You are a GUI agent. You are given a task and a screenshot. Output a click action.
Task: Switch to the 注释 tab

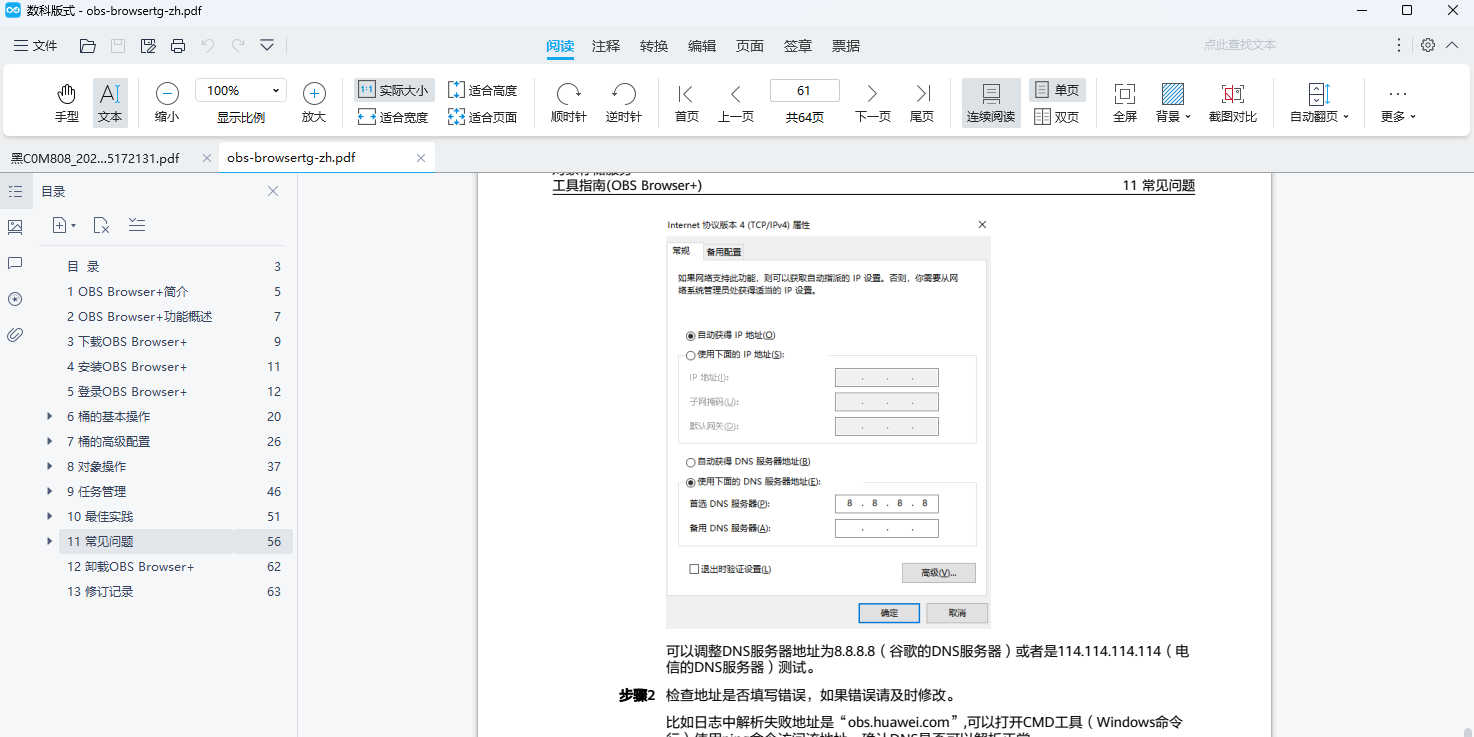coord(606,46)
